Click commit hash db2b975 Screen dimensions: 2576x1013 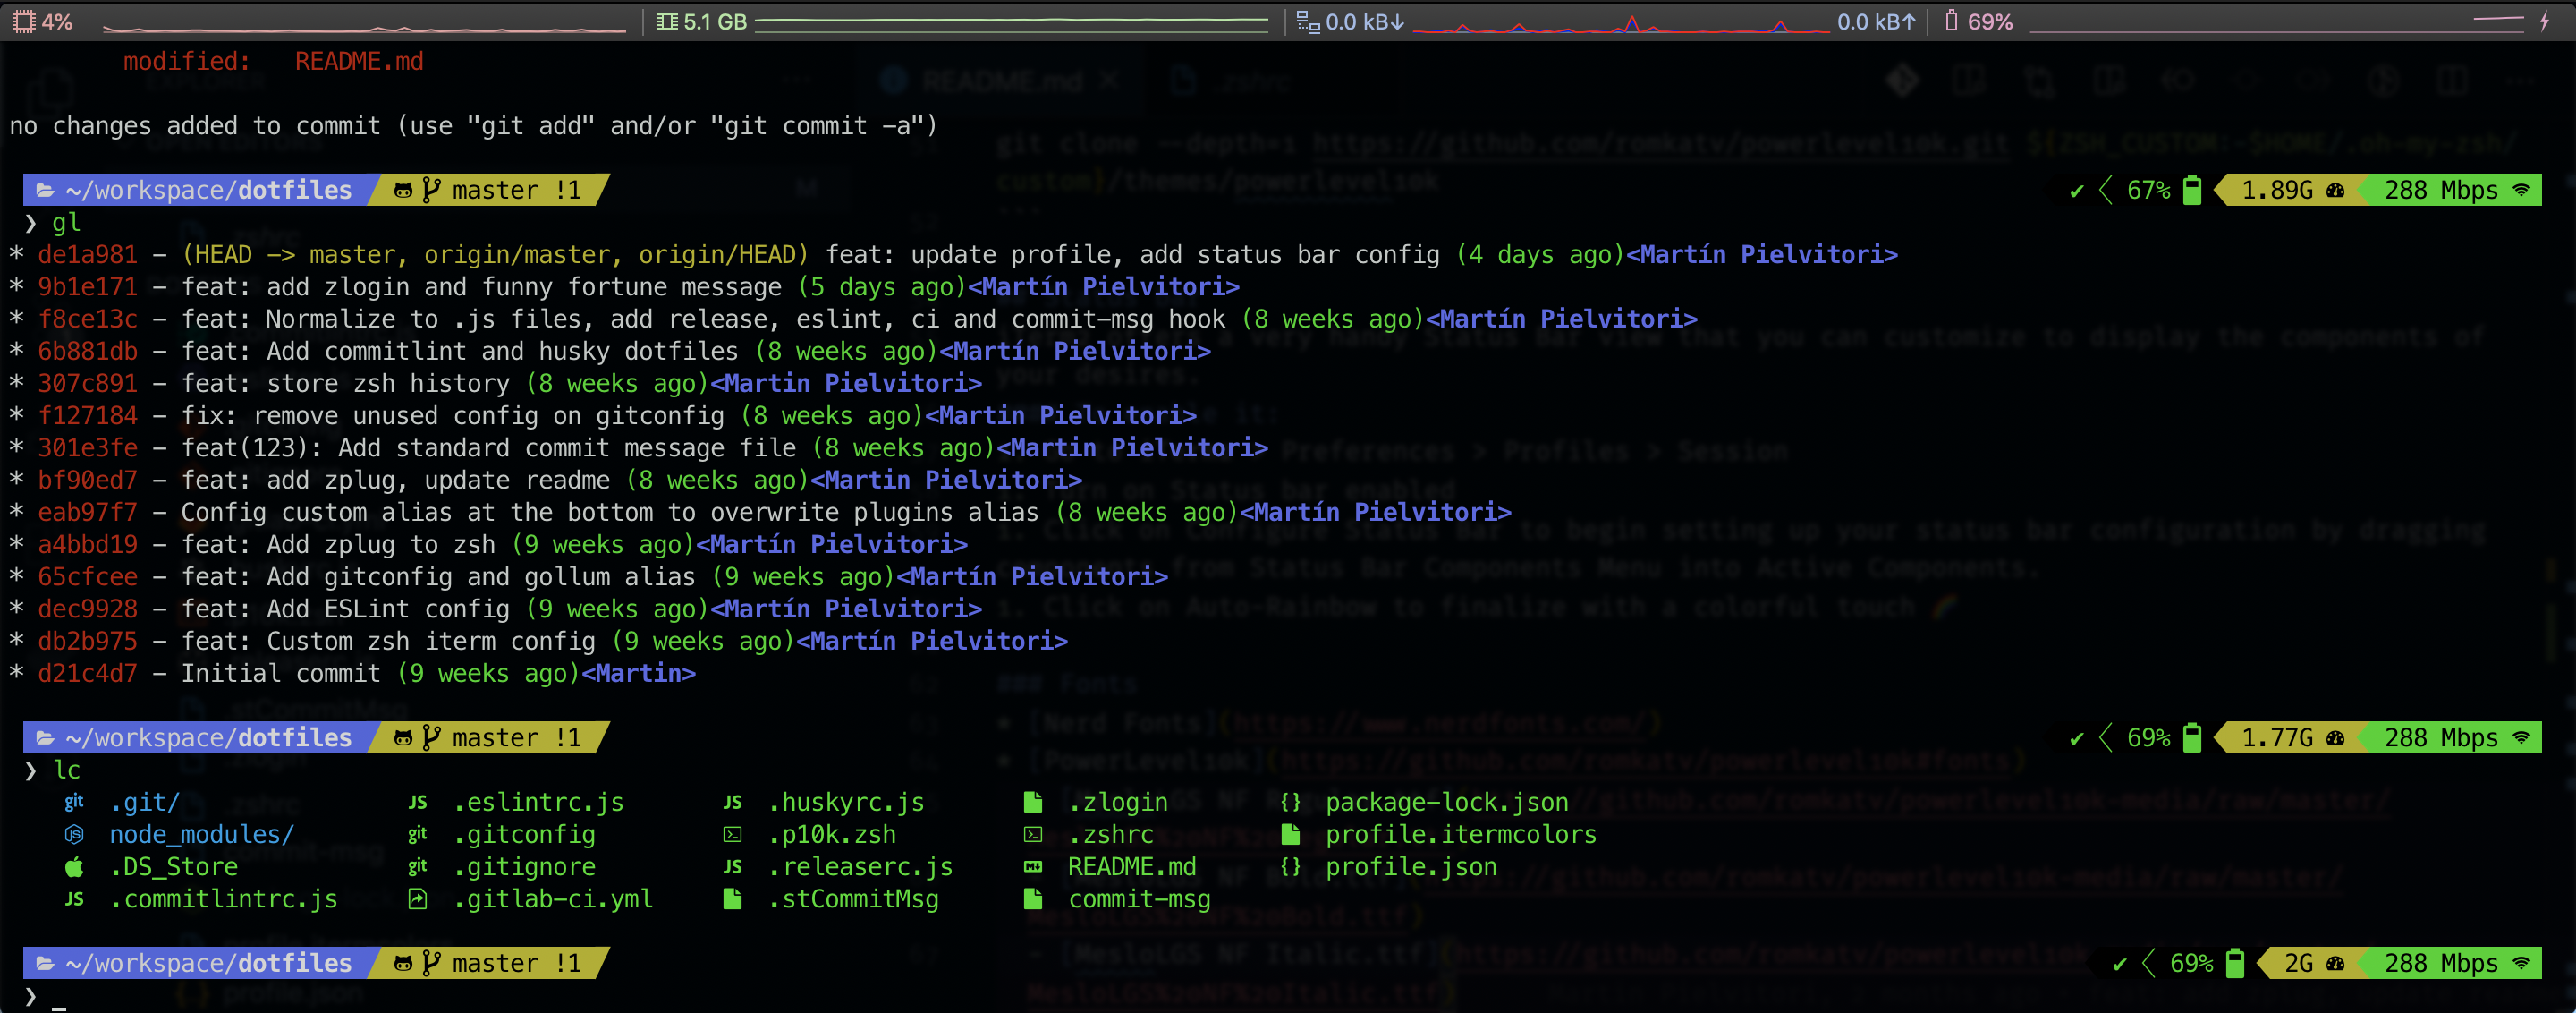[87, 641]
